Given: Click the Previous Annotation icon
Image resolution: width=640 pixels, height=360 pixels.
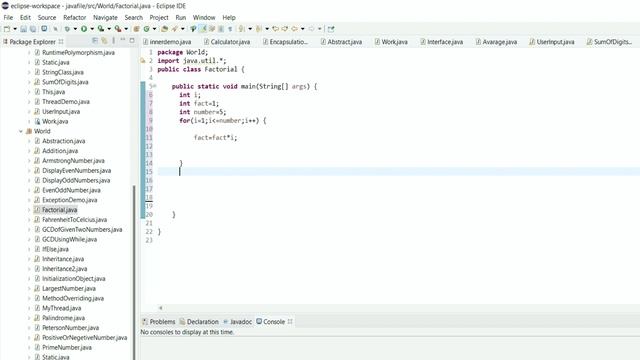Looking at the screenshot, I should 259,29.
